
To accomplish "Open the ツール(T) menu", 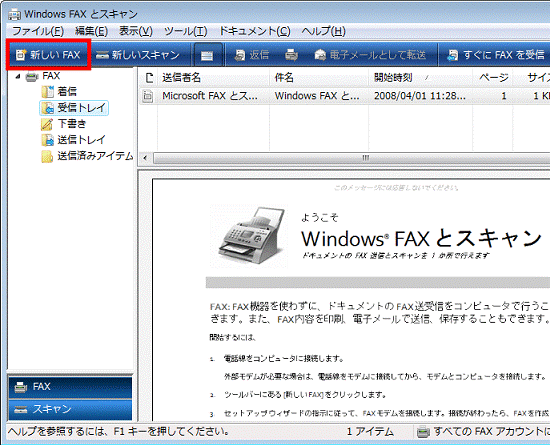I will coord(186,31).
